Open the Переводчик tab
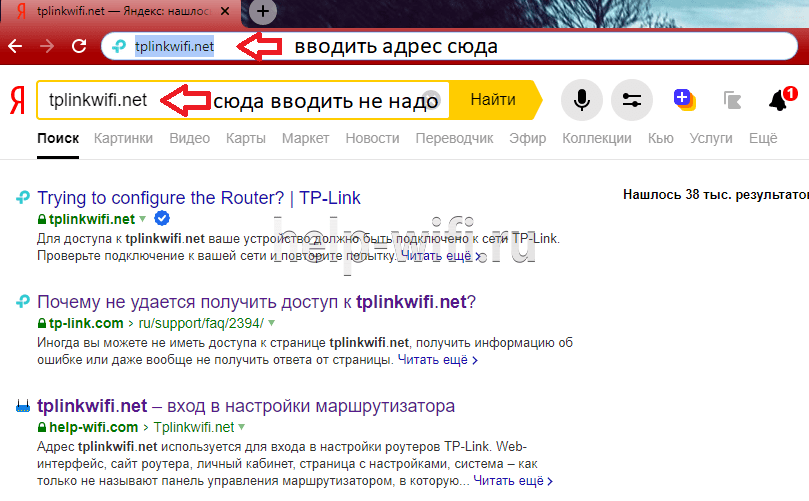This screenshot has height=501, width=809. (x=454, y=138)
